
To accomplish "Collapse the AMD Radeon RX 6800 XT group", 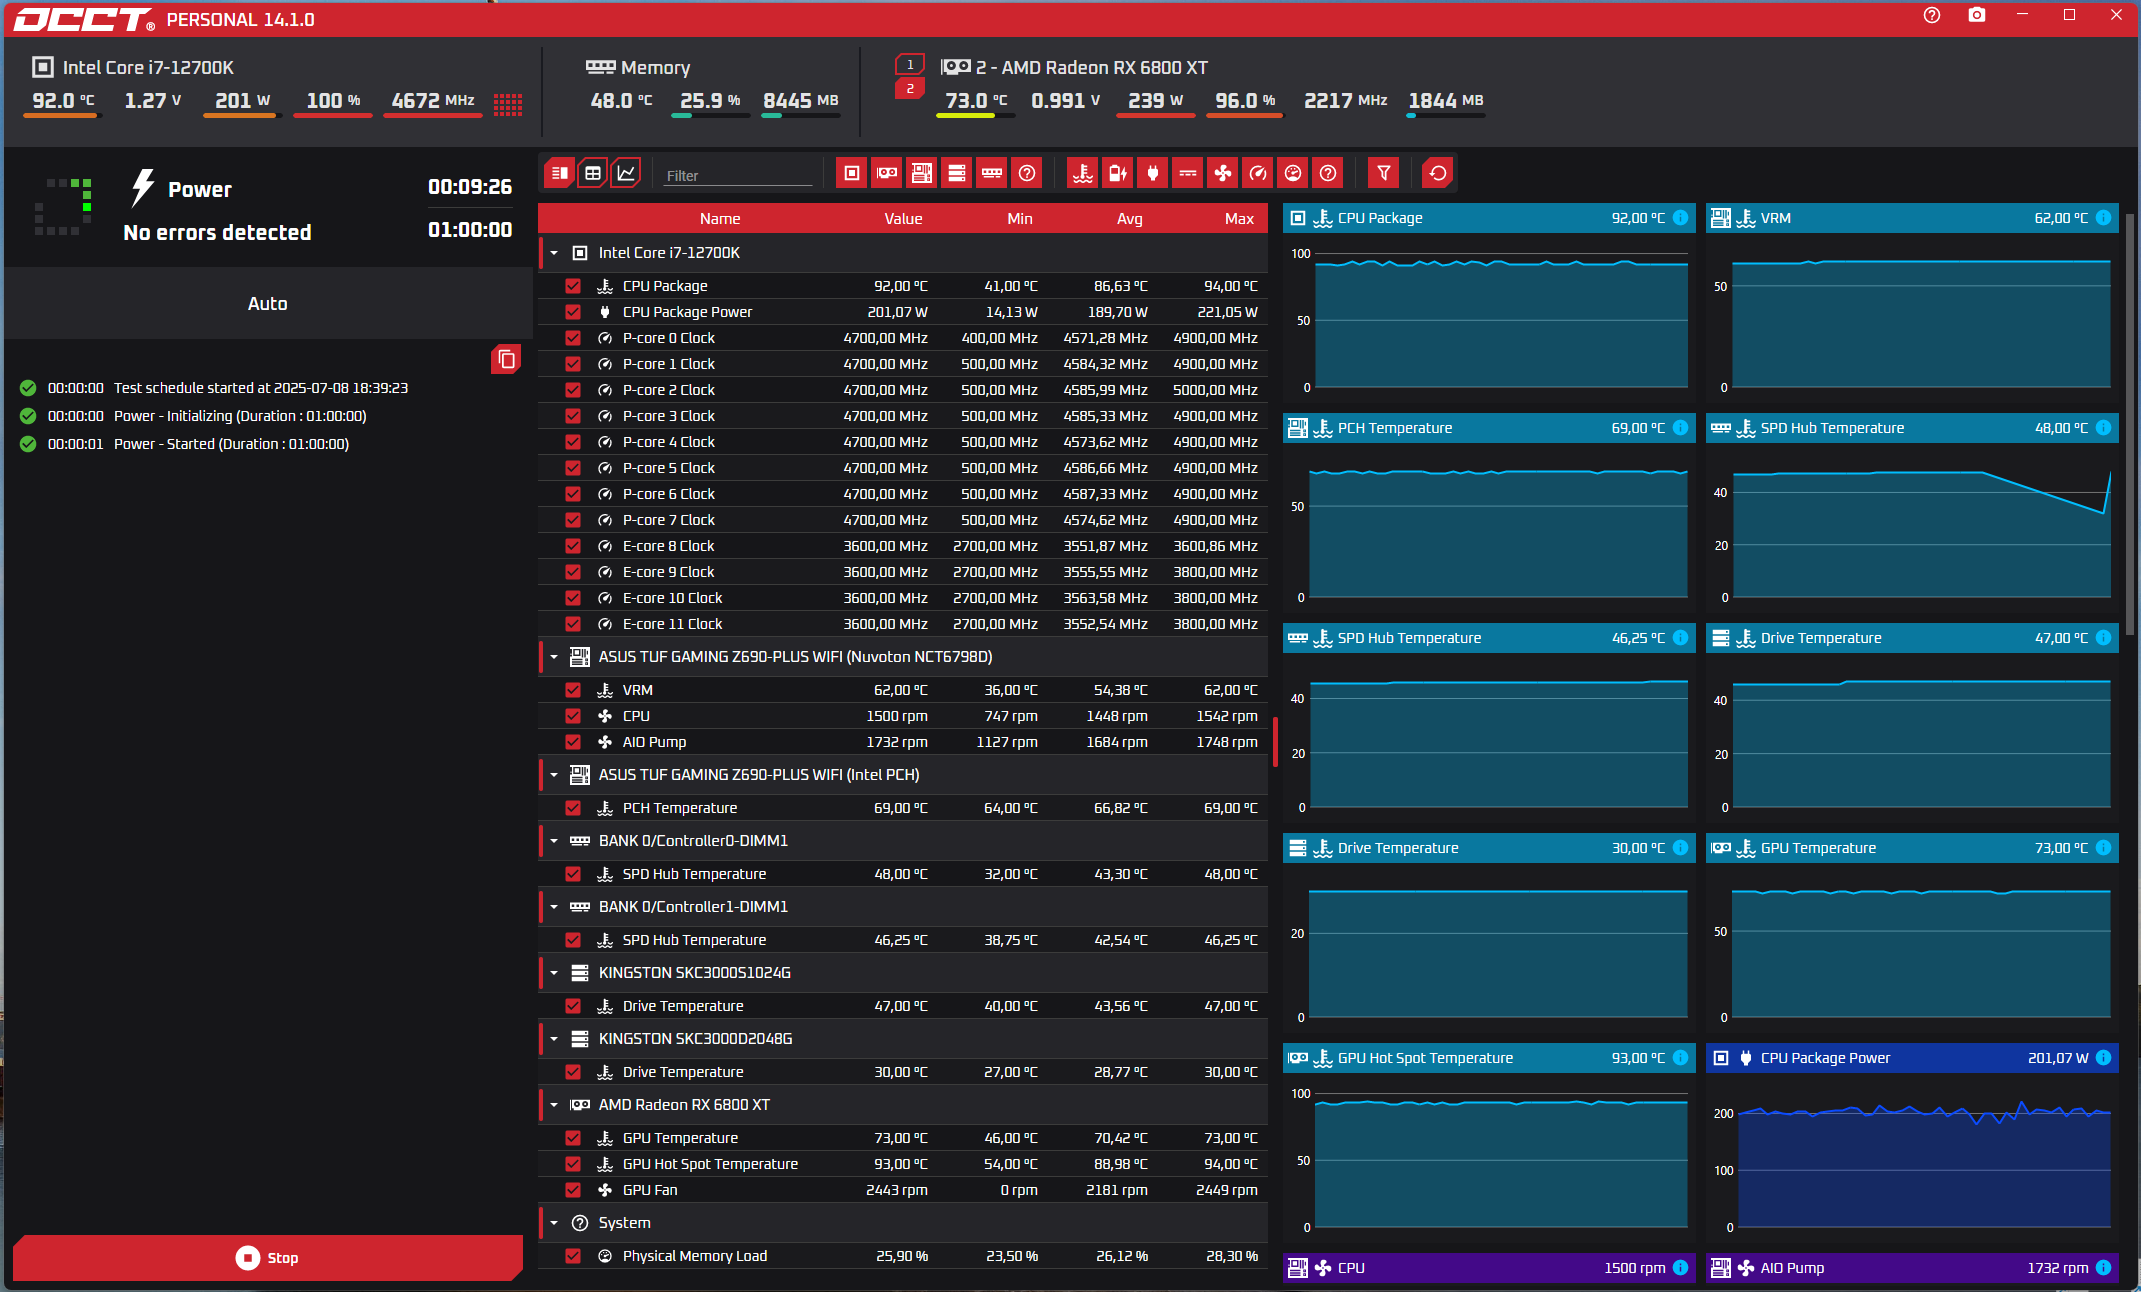I will coord(554,1105).
